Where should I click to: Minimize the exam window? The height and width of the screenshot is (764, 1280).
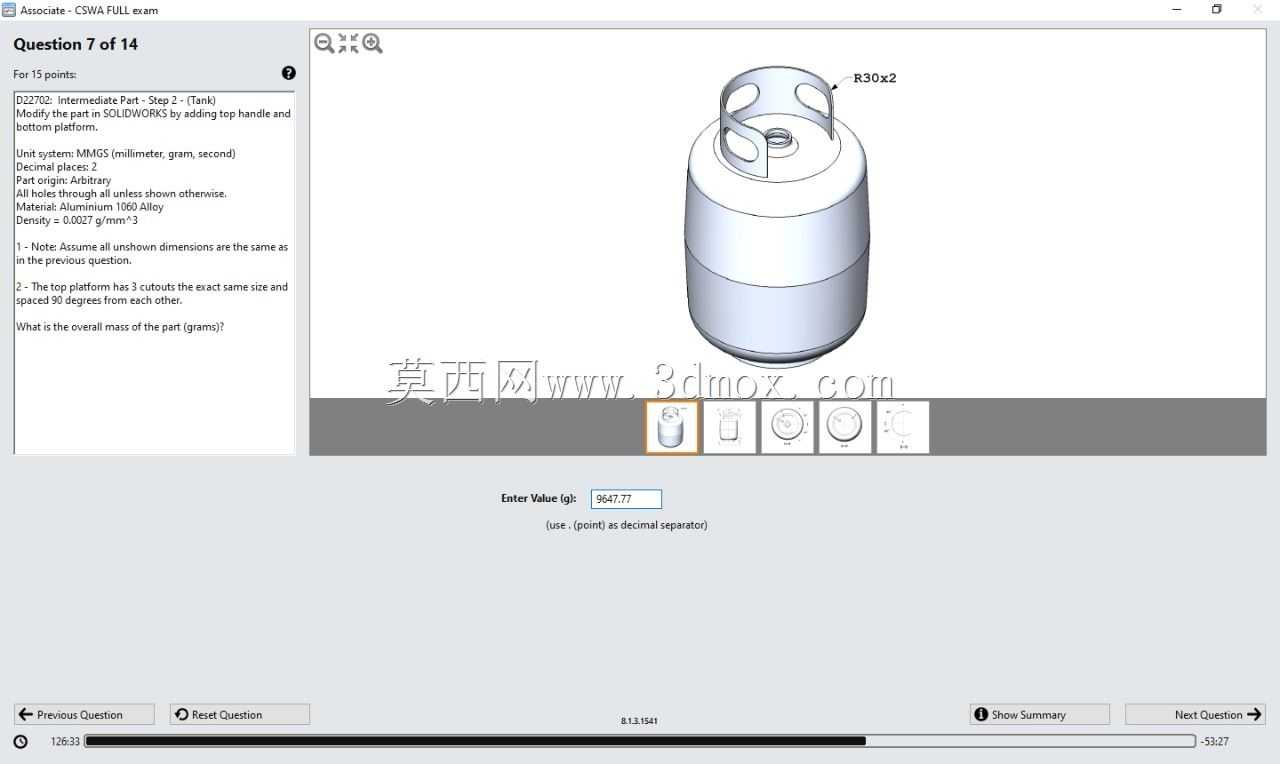(x=1175, y=10)
